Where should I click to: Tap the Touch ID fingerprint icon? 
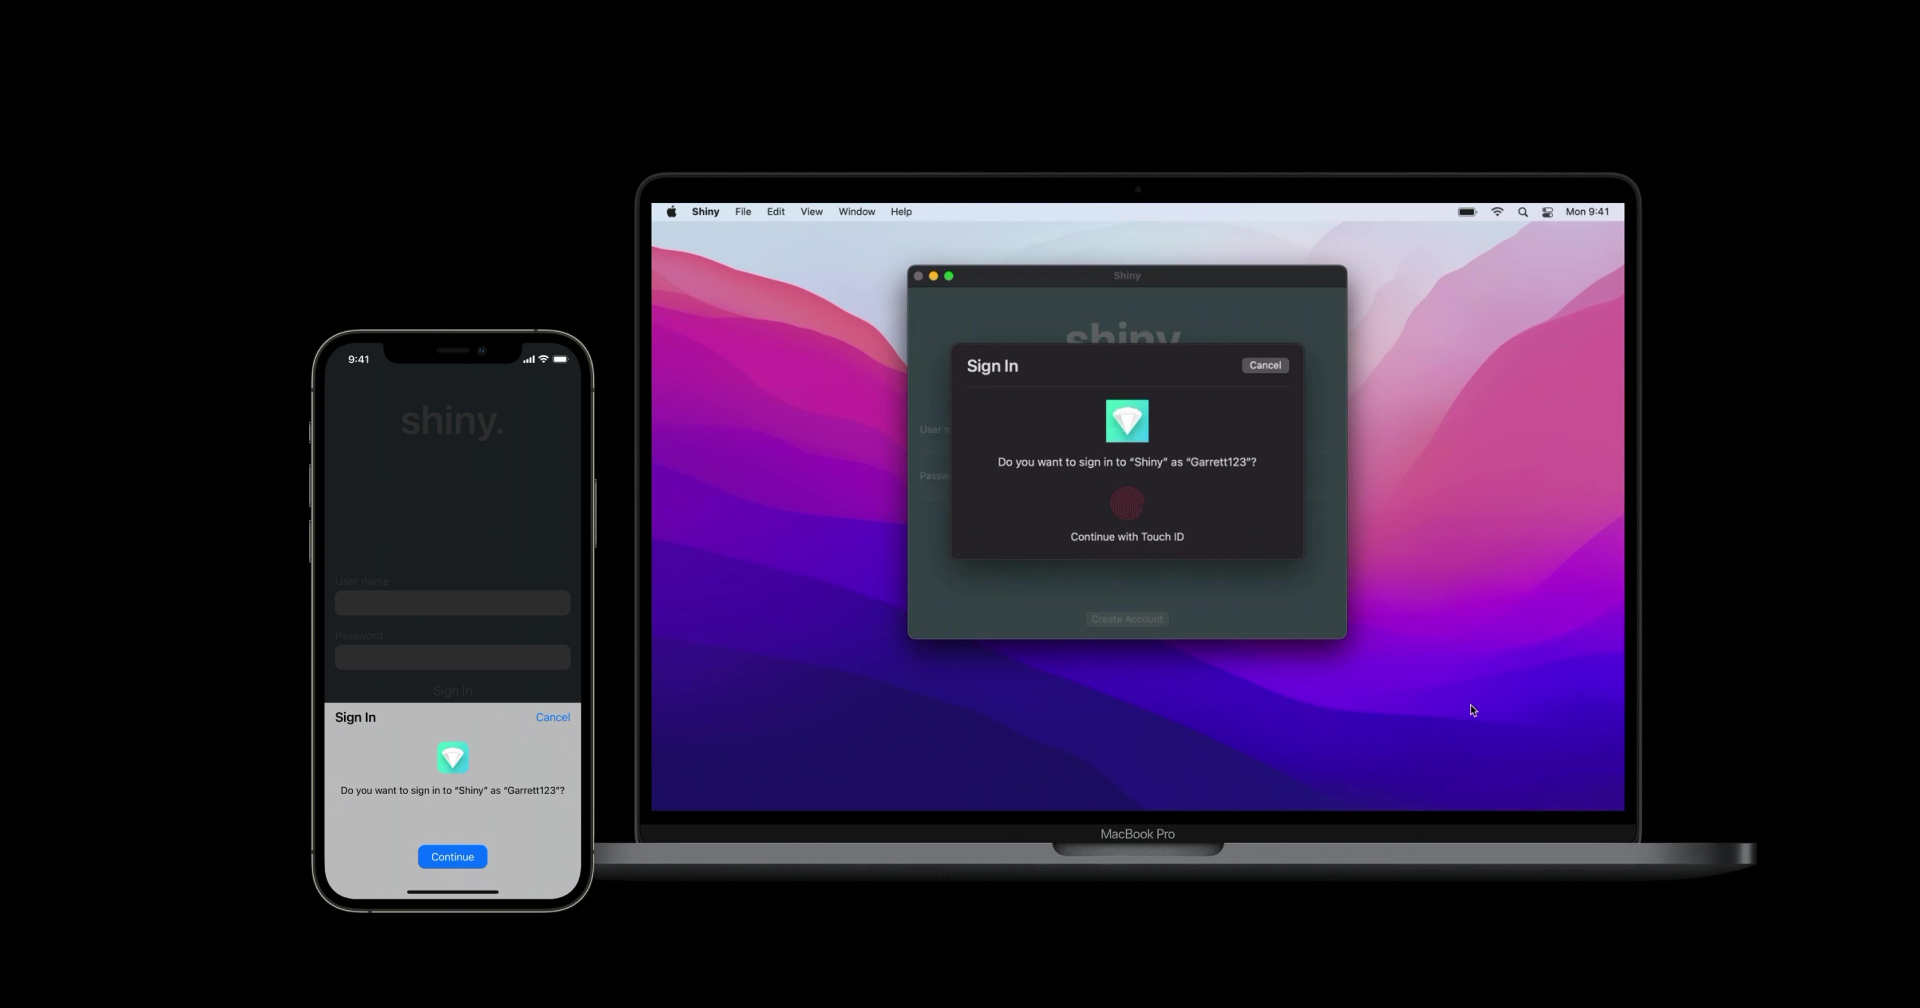click(x=1127, y=503)
